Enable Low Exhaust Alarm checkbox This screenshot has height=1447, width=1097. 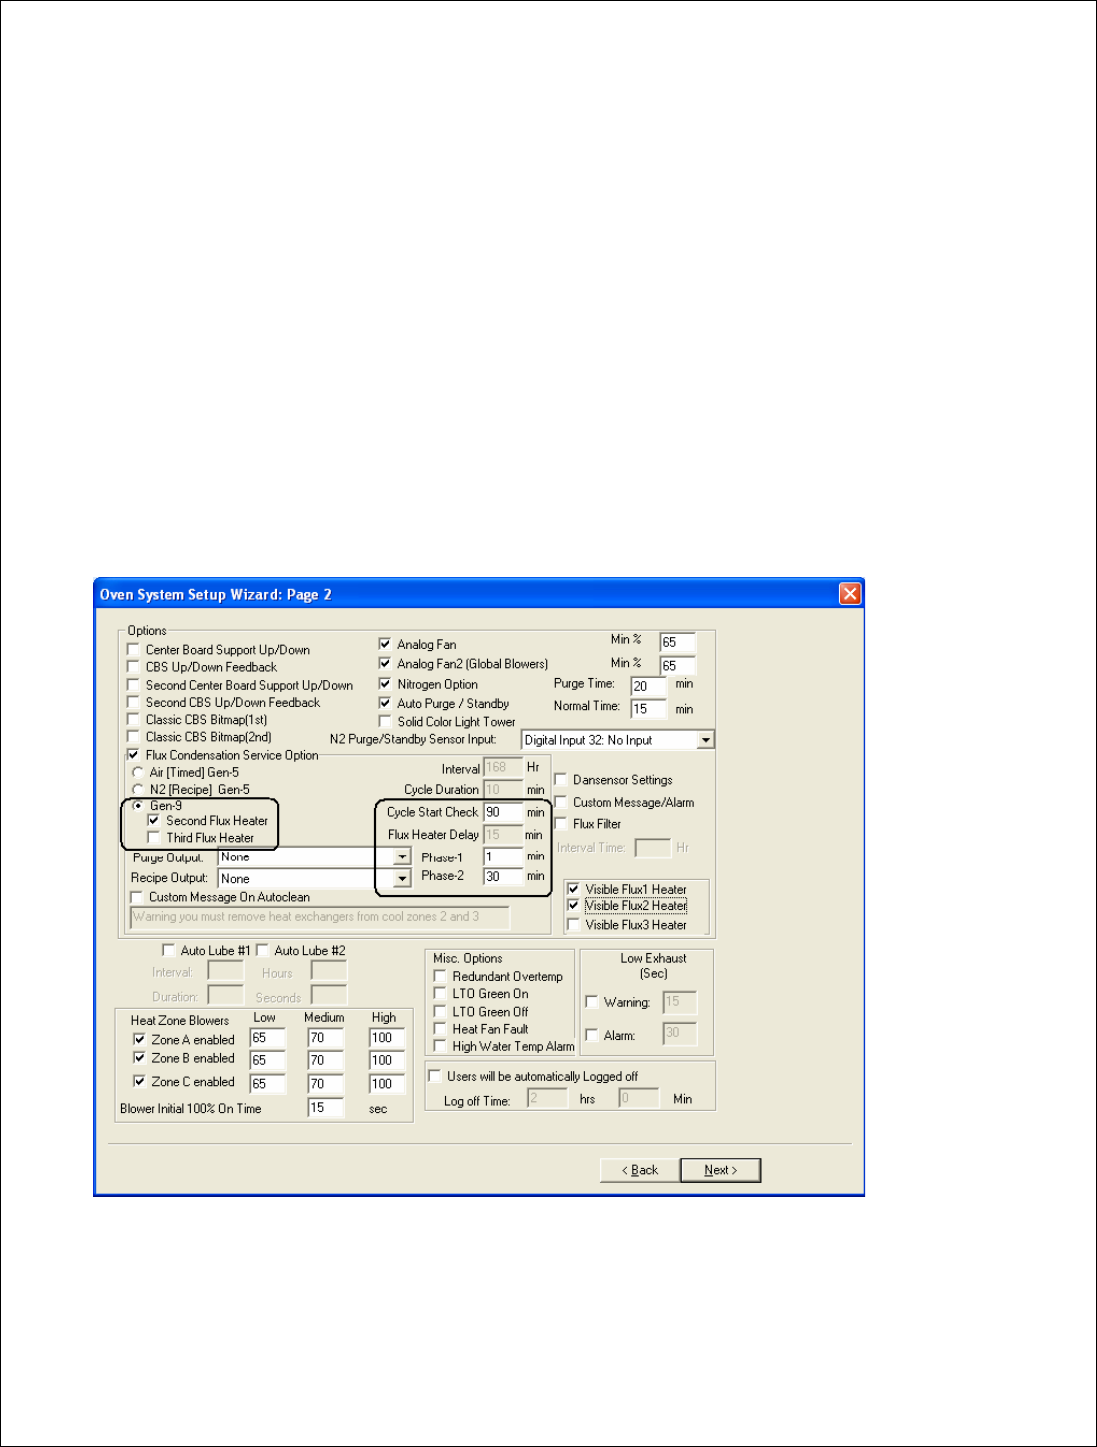(x=592, y=1036)
